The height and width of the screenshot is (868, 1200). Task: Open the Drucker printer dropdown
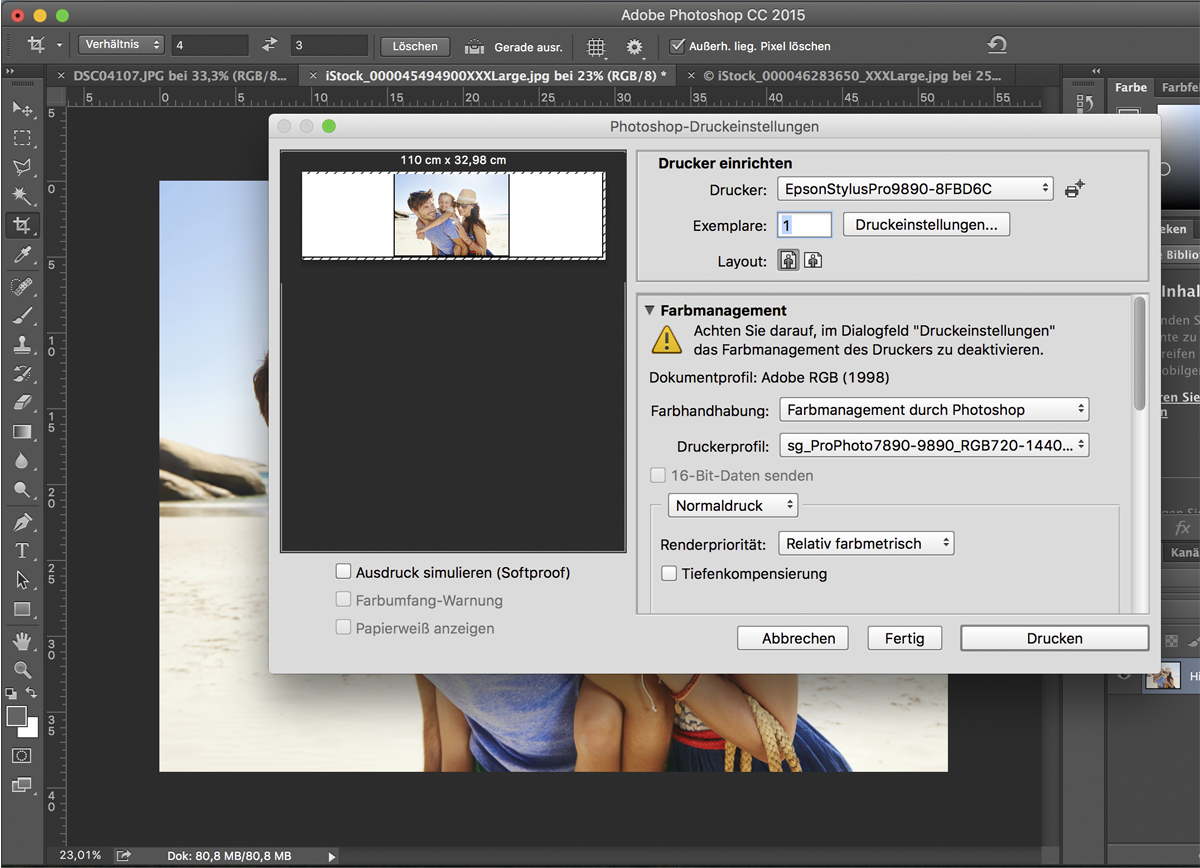915,188
